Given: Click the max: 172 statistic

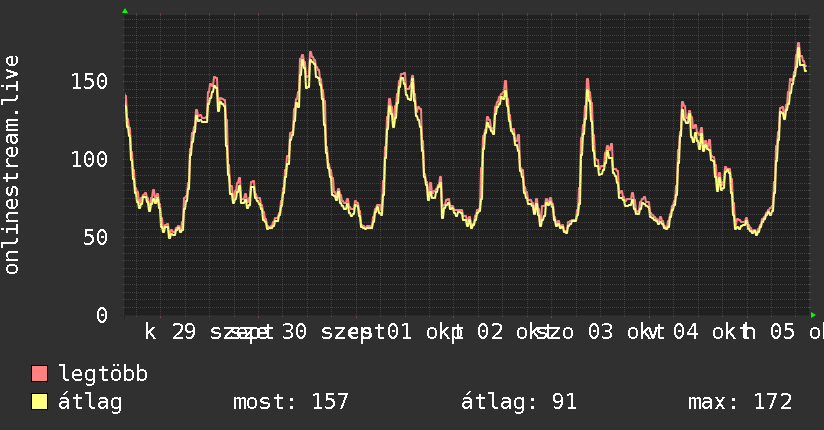Looking at the screenshot, I should click(x=740, y=402).
